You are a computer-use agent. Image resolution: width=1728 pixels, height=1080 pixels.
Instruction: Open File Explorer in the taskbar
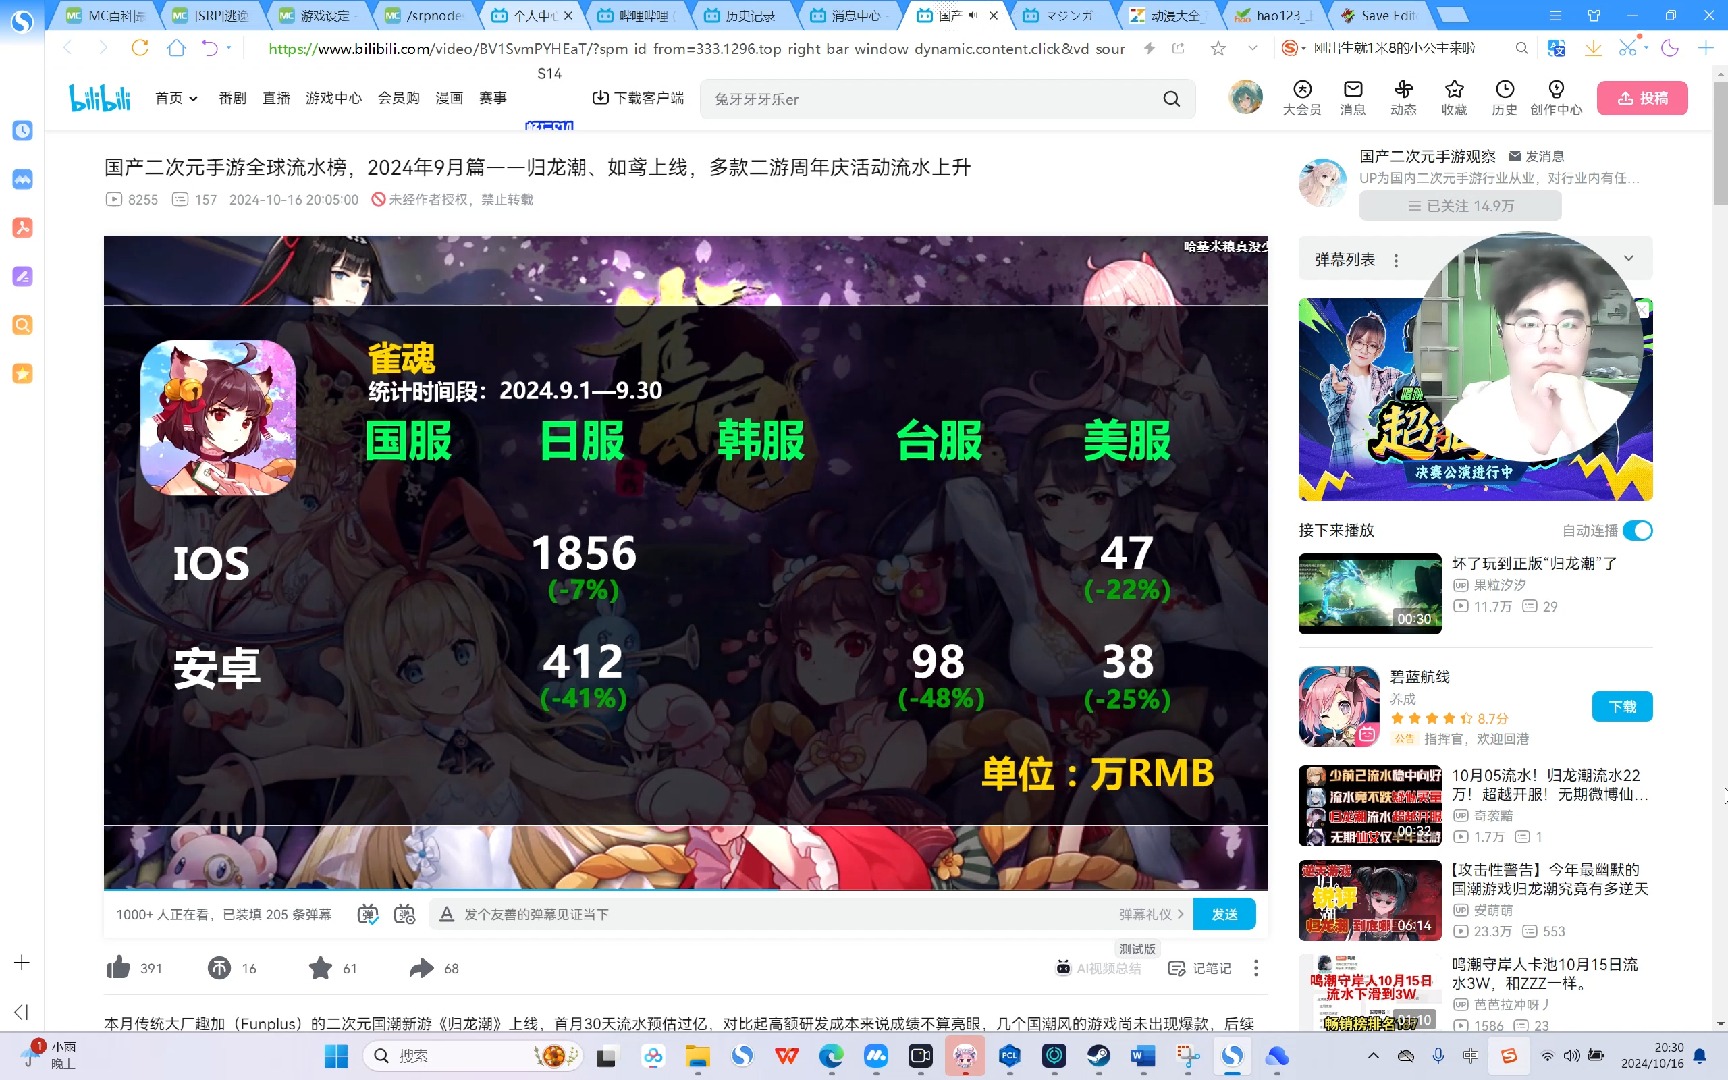(x=697, y=1056)
